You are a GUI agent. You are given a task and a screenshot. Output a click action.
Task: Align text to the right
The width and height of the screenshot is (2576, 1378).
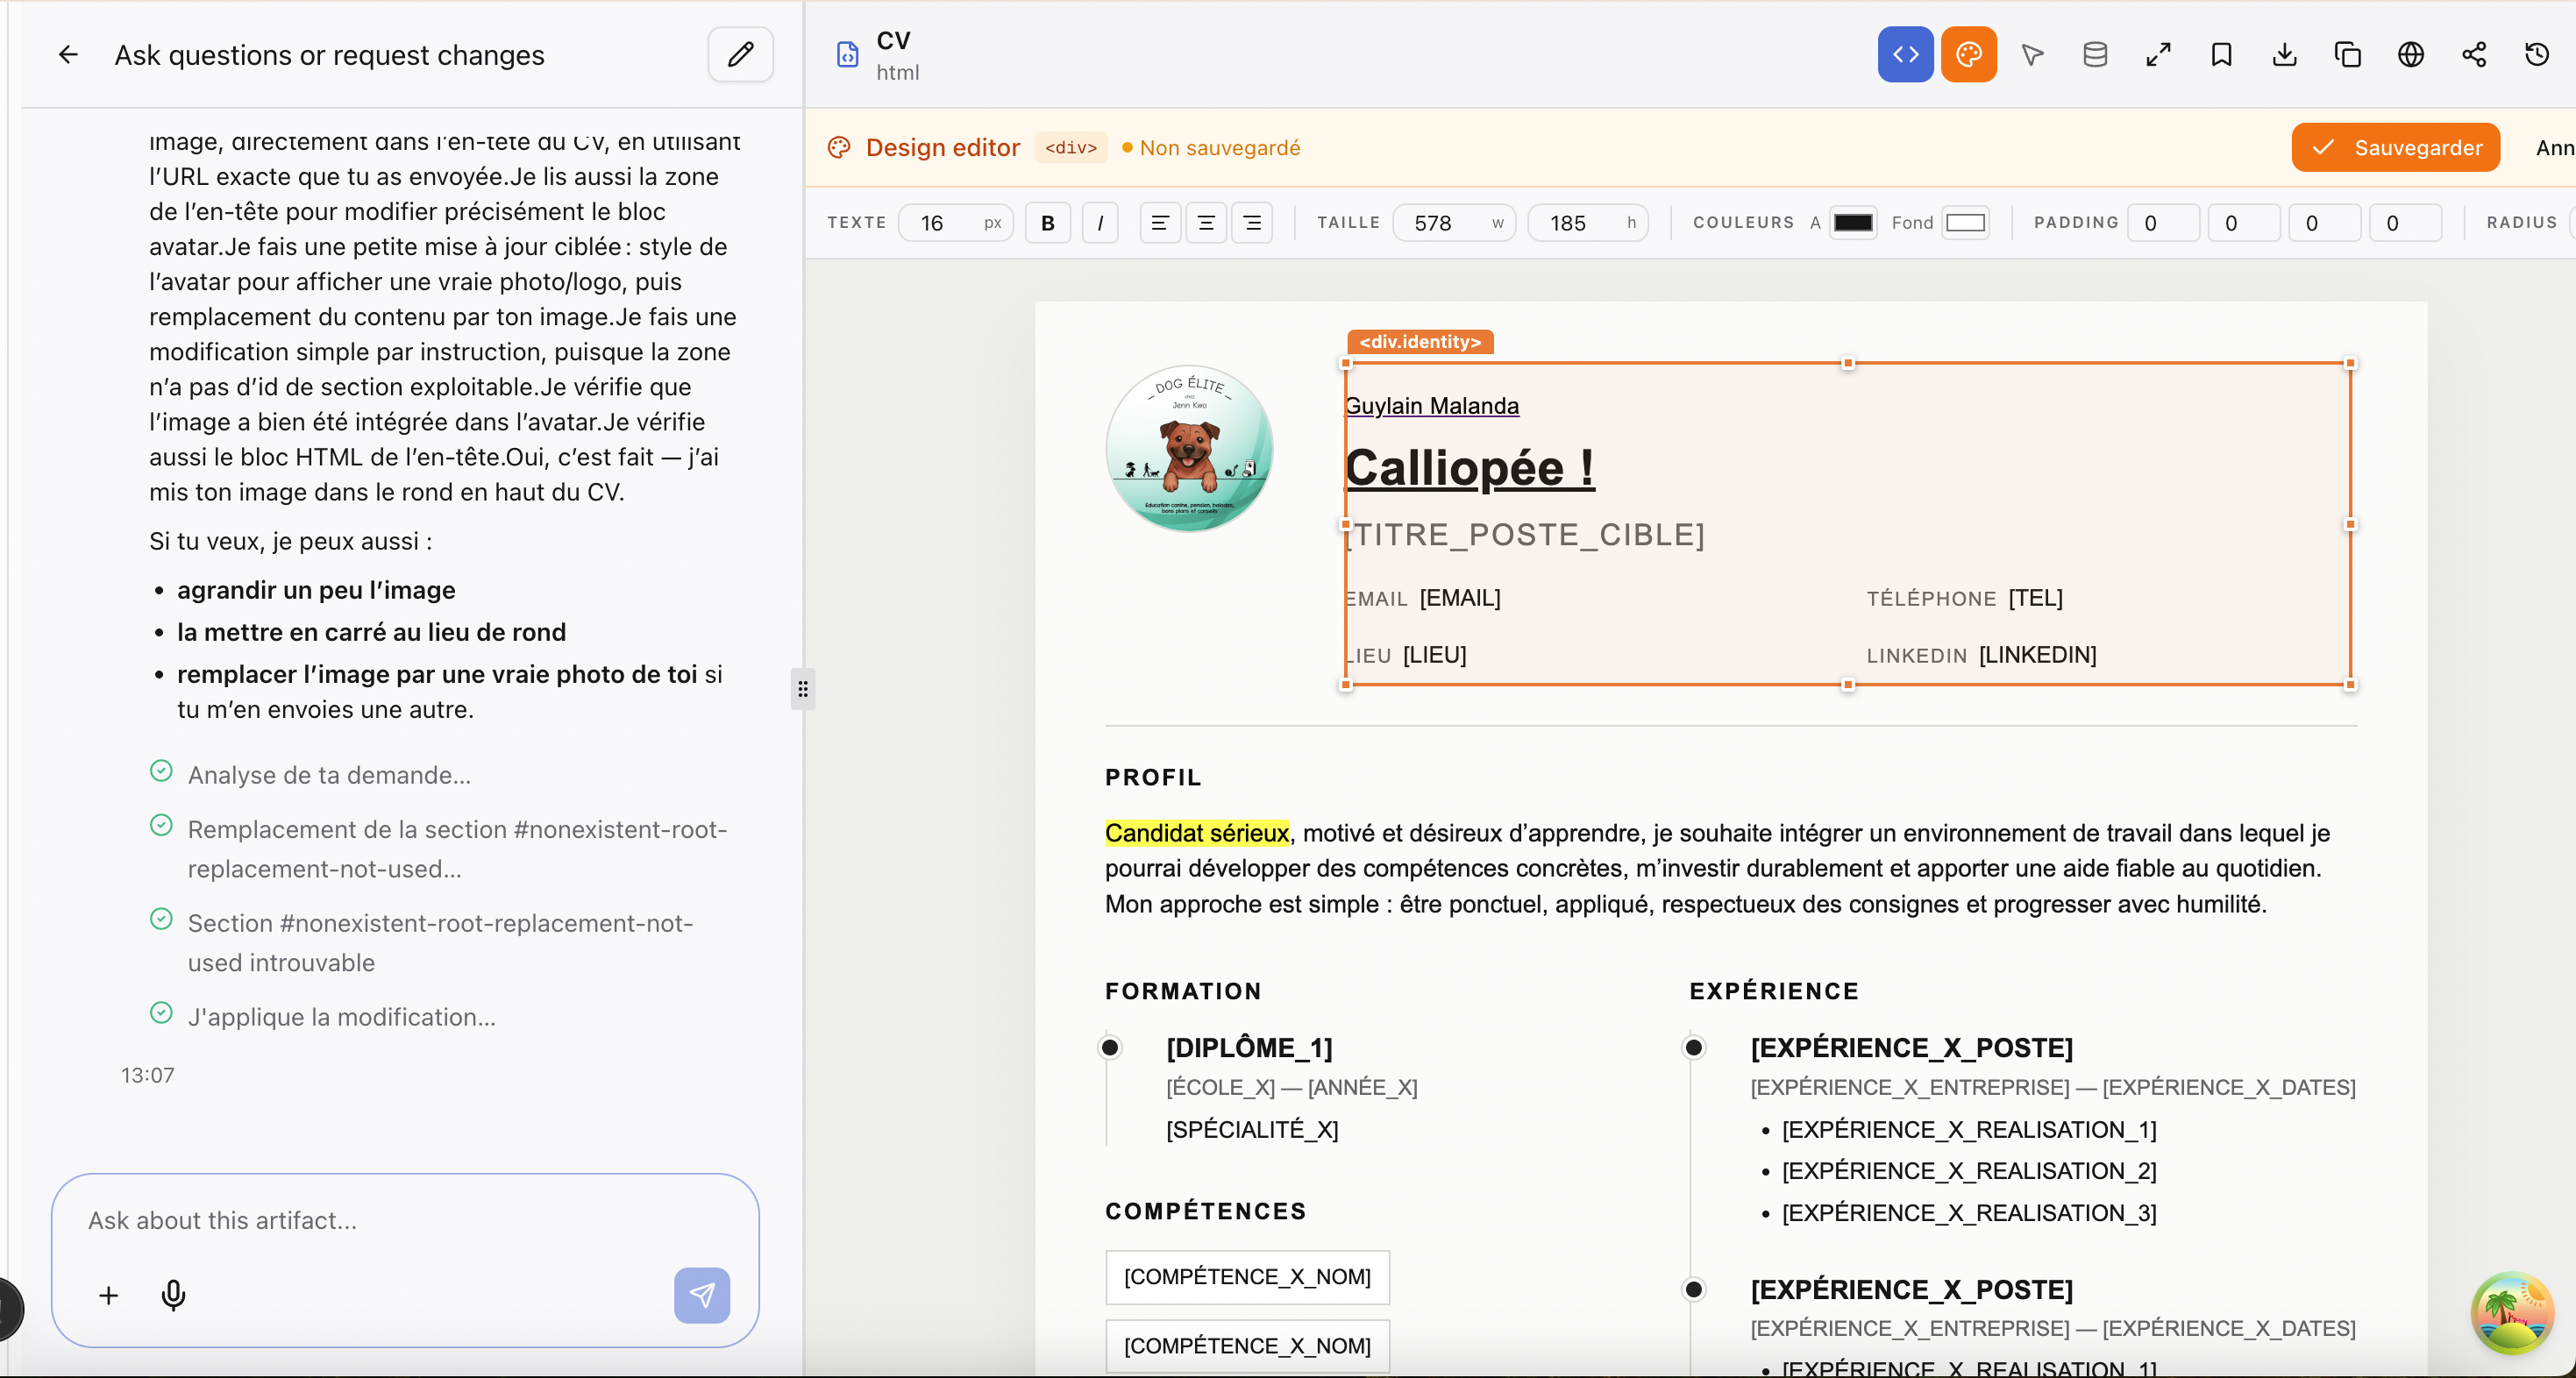point(1252,223)
